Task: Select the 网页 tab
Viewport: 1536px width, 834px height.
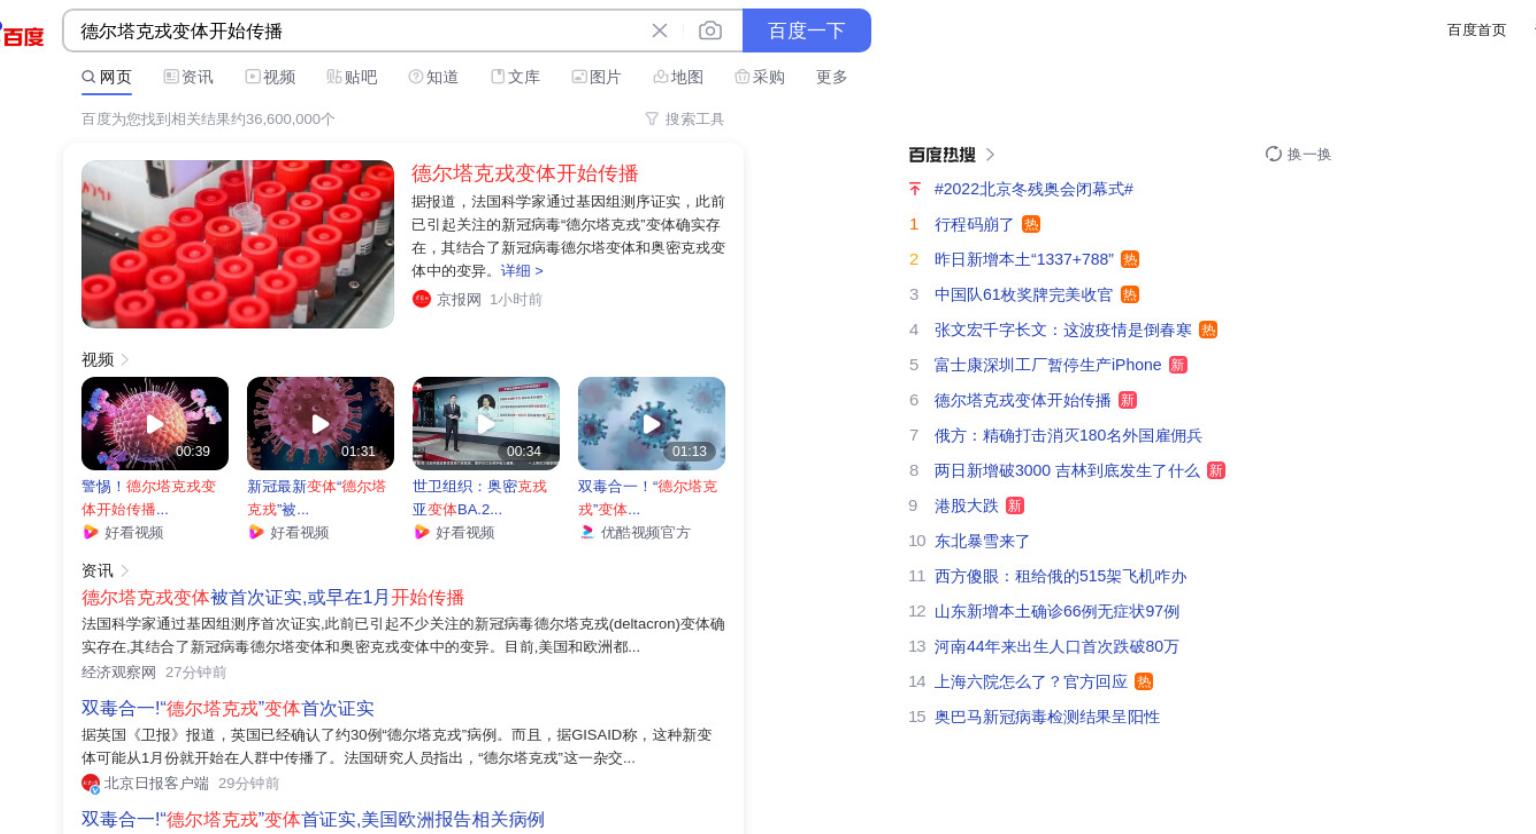Action: pyautogui.click(x=107, y=77)
